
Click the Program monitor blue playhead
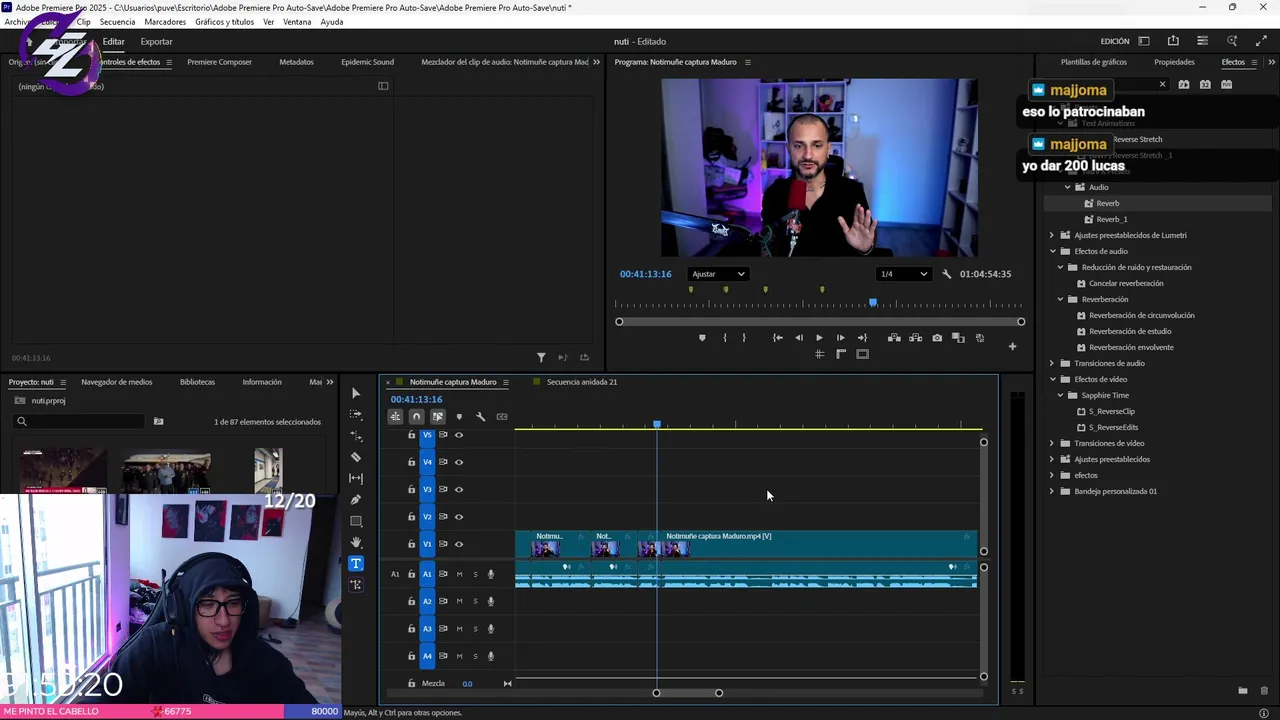pyautogui.click(x=873, y=302)
